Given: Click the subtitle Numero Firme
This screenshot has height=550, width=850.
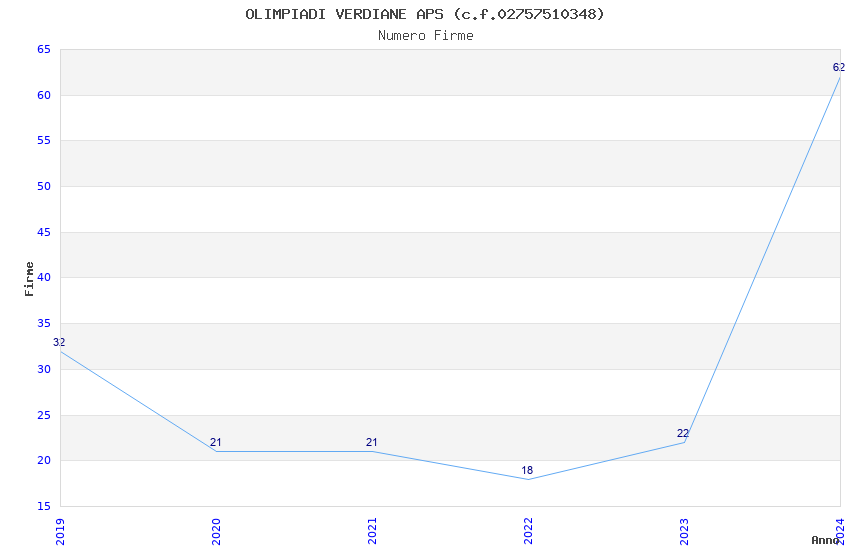Looking at the screenshot, I should [x=426, y=36].
